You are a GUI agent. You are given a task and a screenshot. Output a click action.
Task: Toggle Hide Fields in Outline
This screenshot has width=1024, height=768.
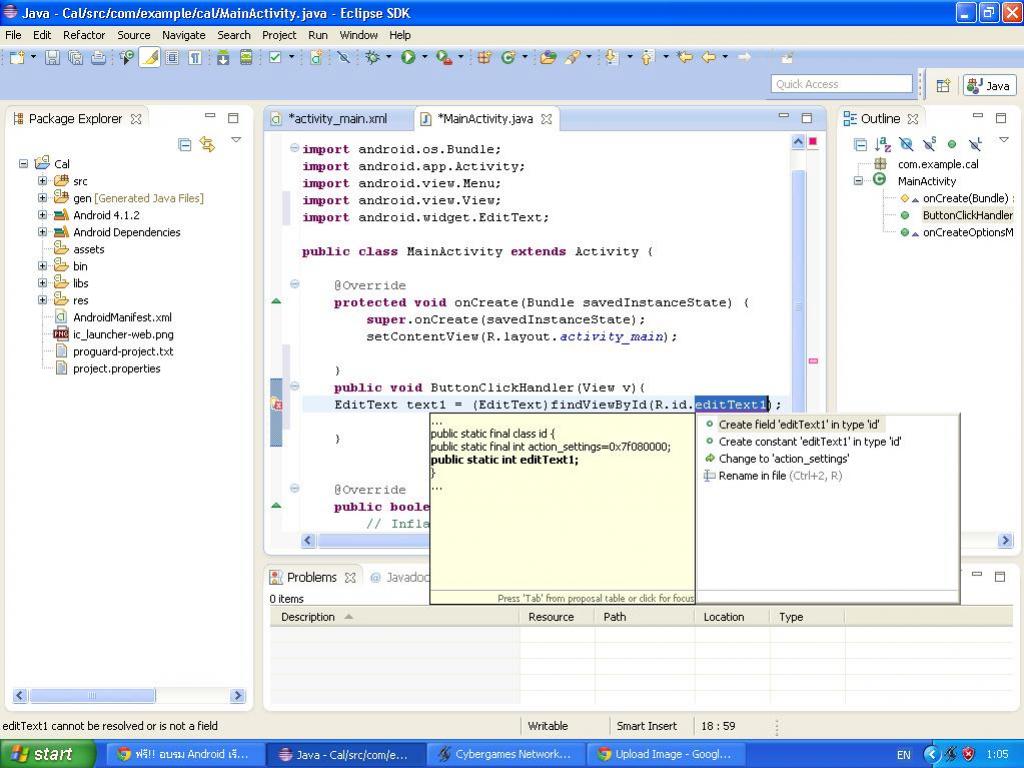pos(906,144)
